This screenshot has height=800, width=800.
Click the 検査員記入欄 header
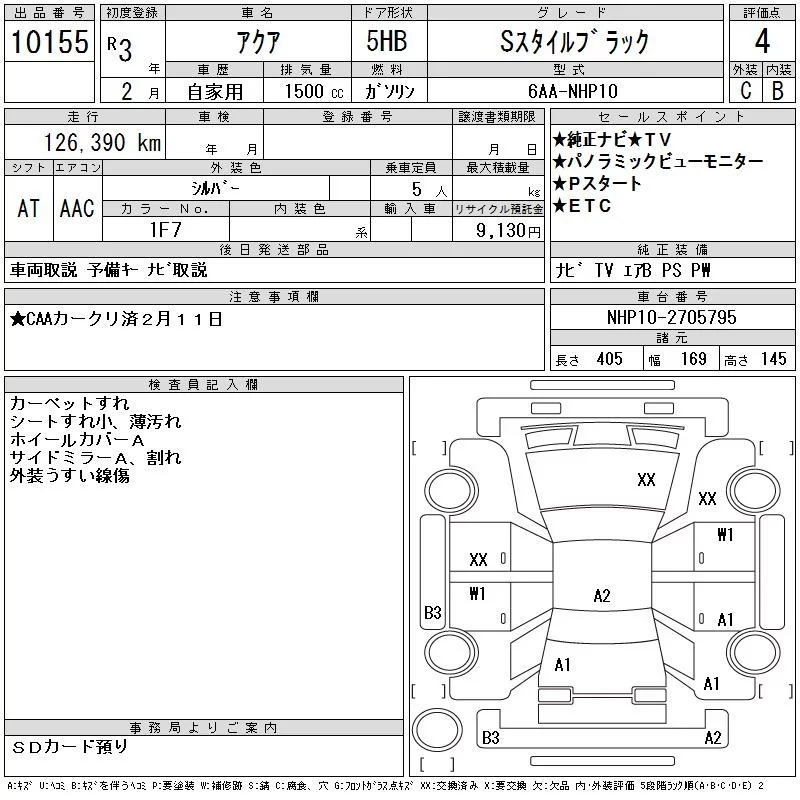(x=204, y=385)
